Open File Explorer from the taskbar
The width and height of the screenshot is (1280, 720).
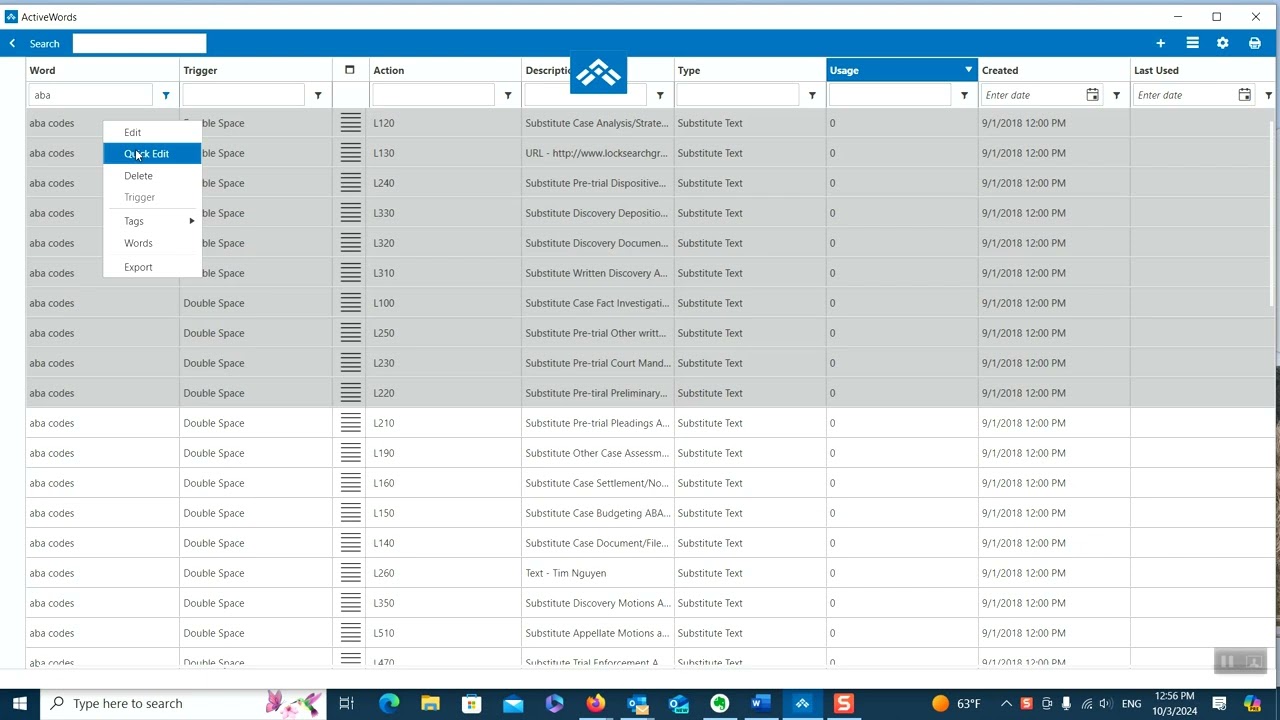430,703
